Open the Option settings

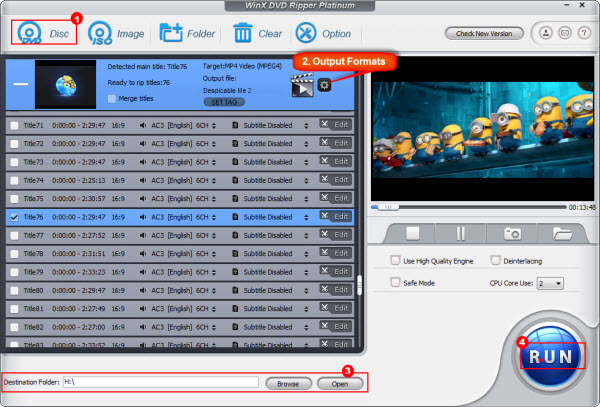(323, 33)
